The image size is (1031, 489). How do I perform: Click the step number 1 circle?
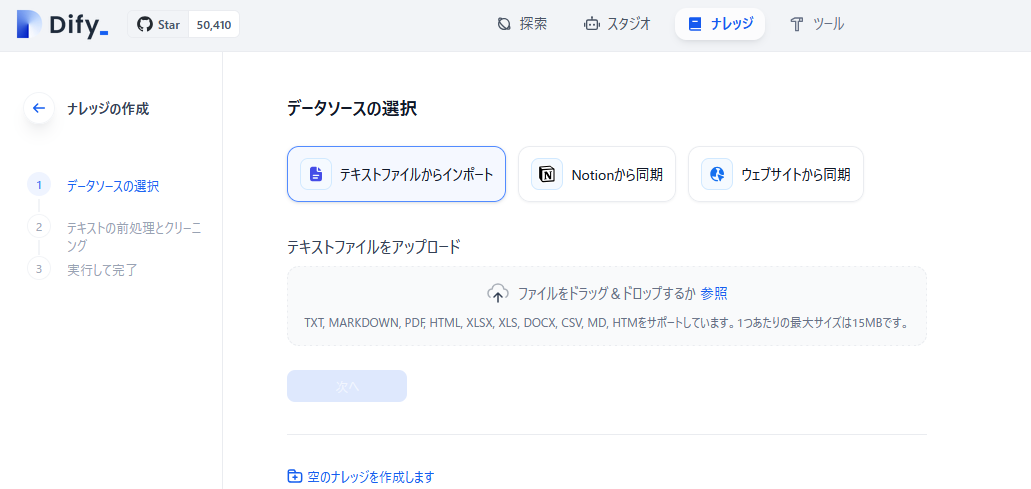[39, 185]
